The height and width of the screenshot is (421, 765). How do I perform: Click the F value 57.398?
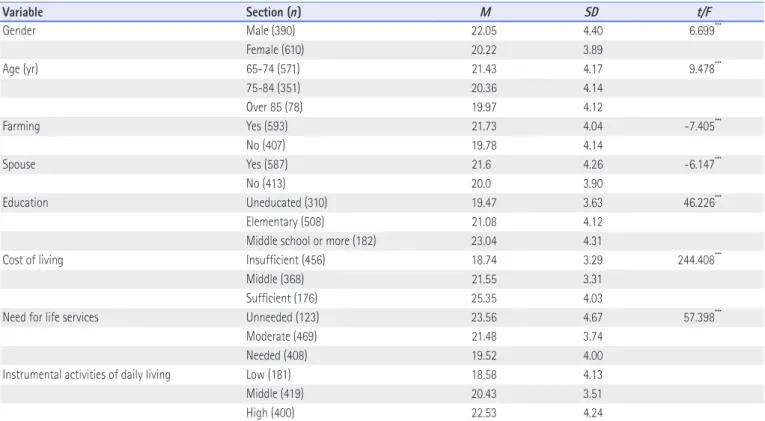pos(699,317)
